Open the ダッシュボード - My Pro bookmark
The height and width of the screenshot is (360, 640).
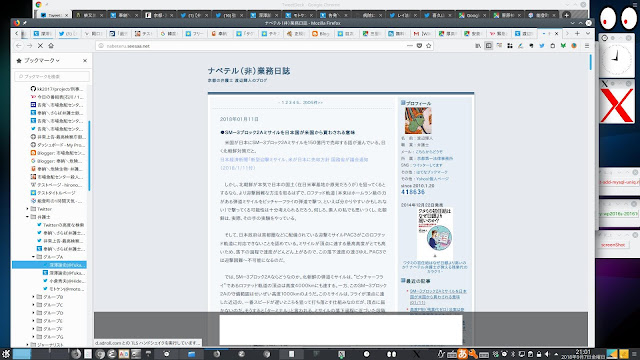point(58,145)
